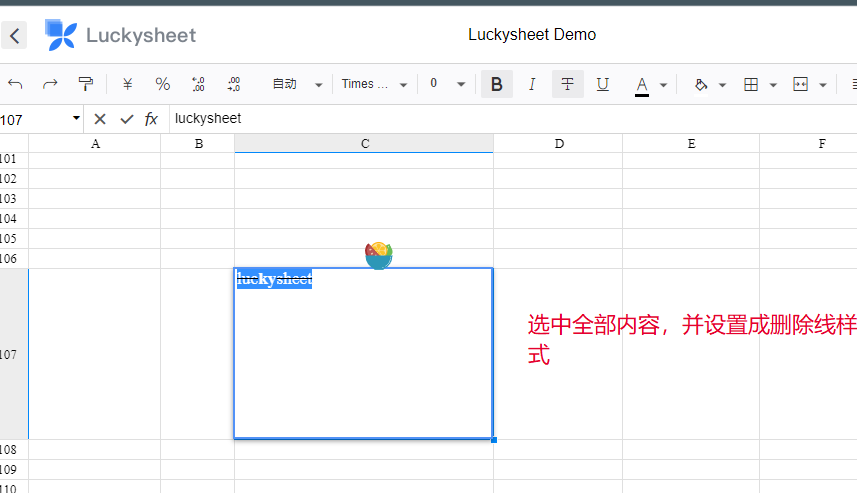Merge the selected cells
Viewport: 857px width, 493px height.
click(800, 84)
